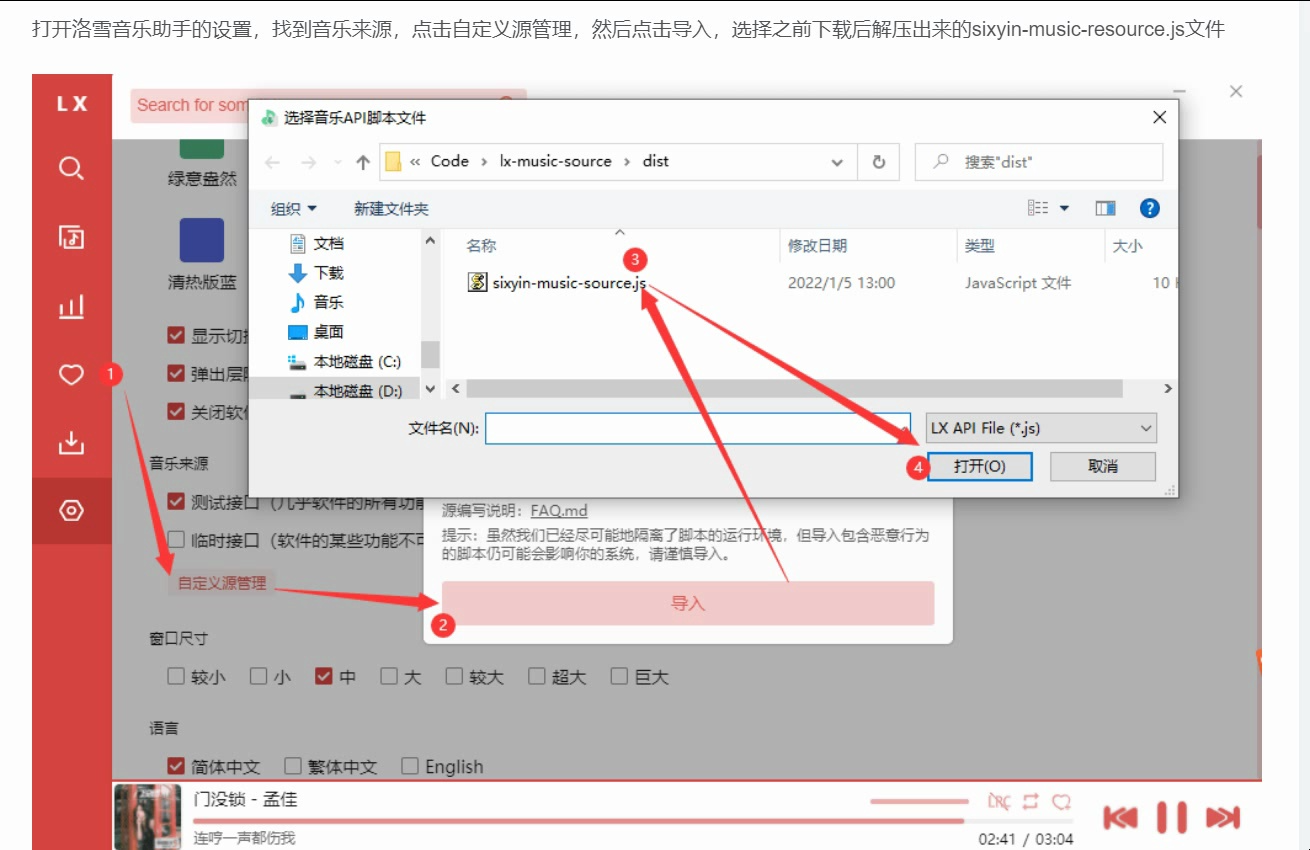The width and height of the screenshot is (1310, 850).
Task: Click the heart-shaped add-to-favorites icon in player bar
Action: pyautogui.click(x=1062, y=801)
